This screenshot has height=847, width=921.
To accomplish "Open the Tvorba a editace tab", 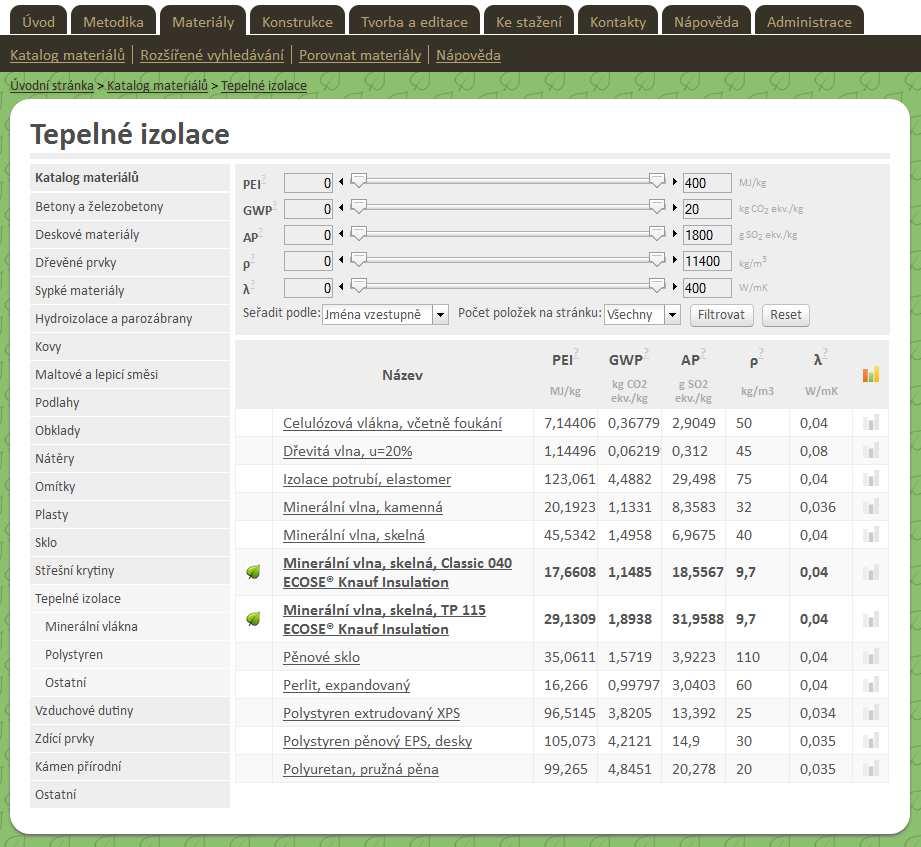I will 414,21.
